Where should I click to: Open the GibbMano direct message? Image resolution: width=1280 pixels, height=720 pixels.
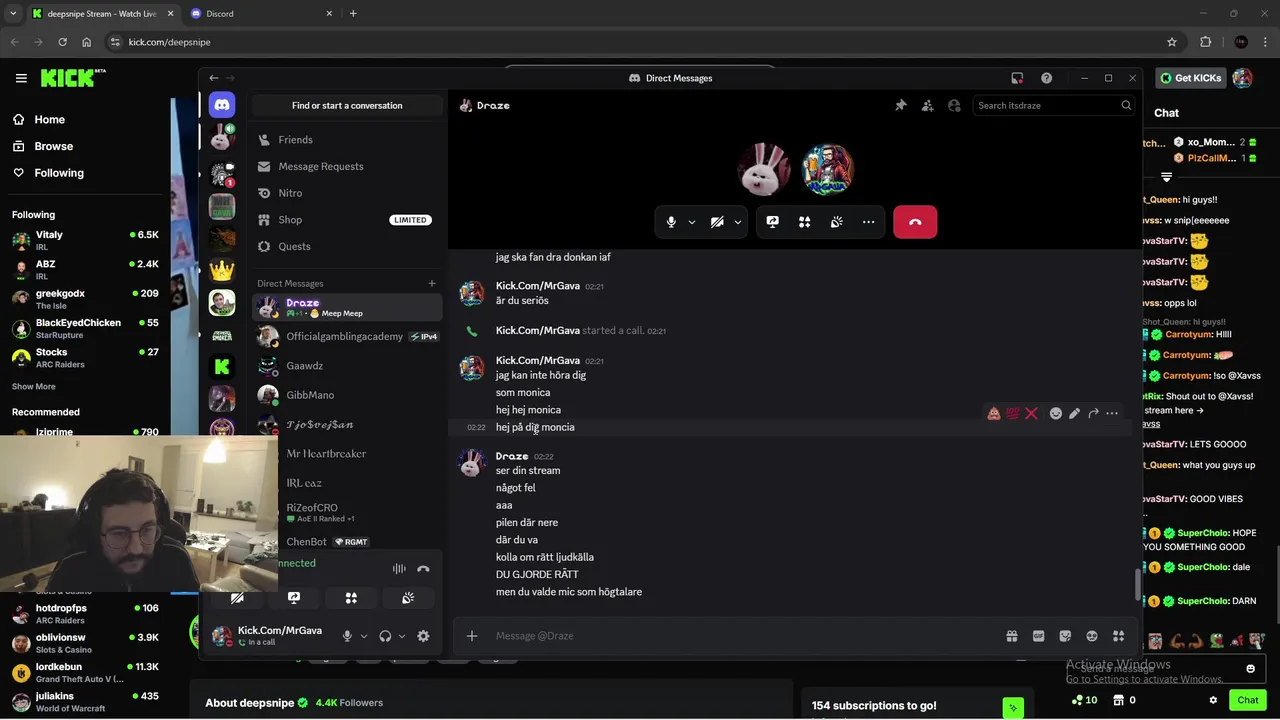tap(347, 395)
